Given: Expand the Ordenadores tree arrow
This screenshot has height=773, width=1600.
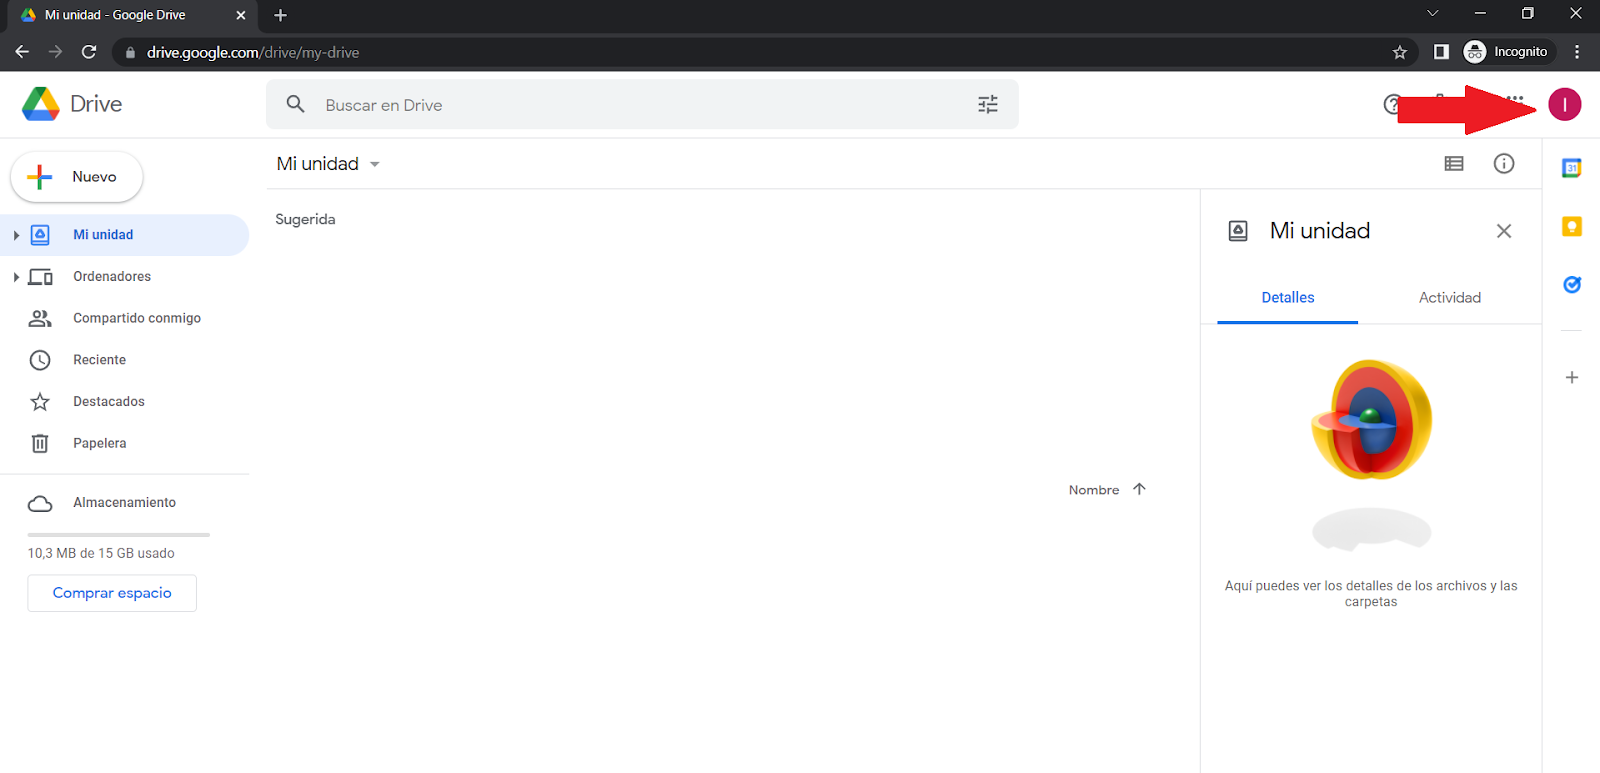Looking at the screenshot, I should click(16, 277).
